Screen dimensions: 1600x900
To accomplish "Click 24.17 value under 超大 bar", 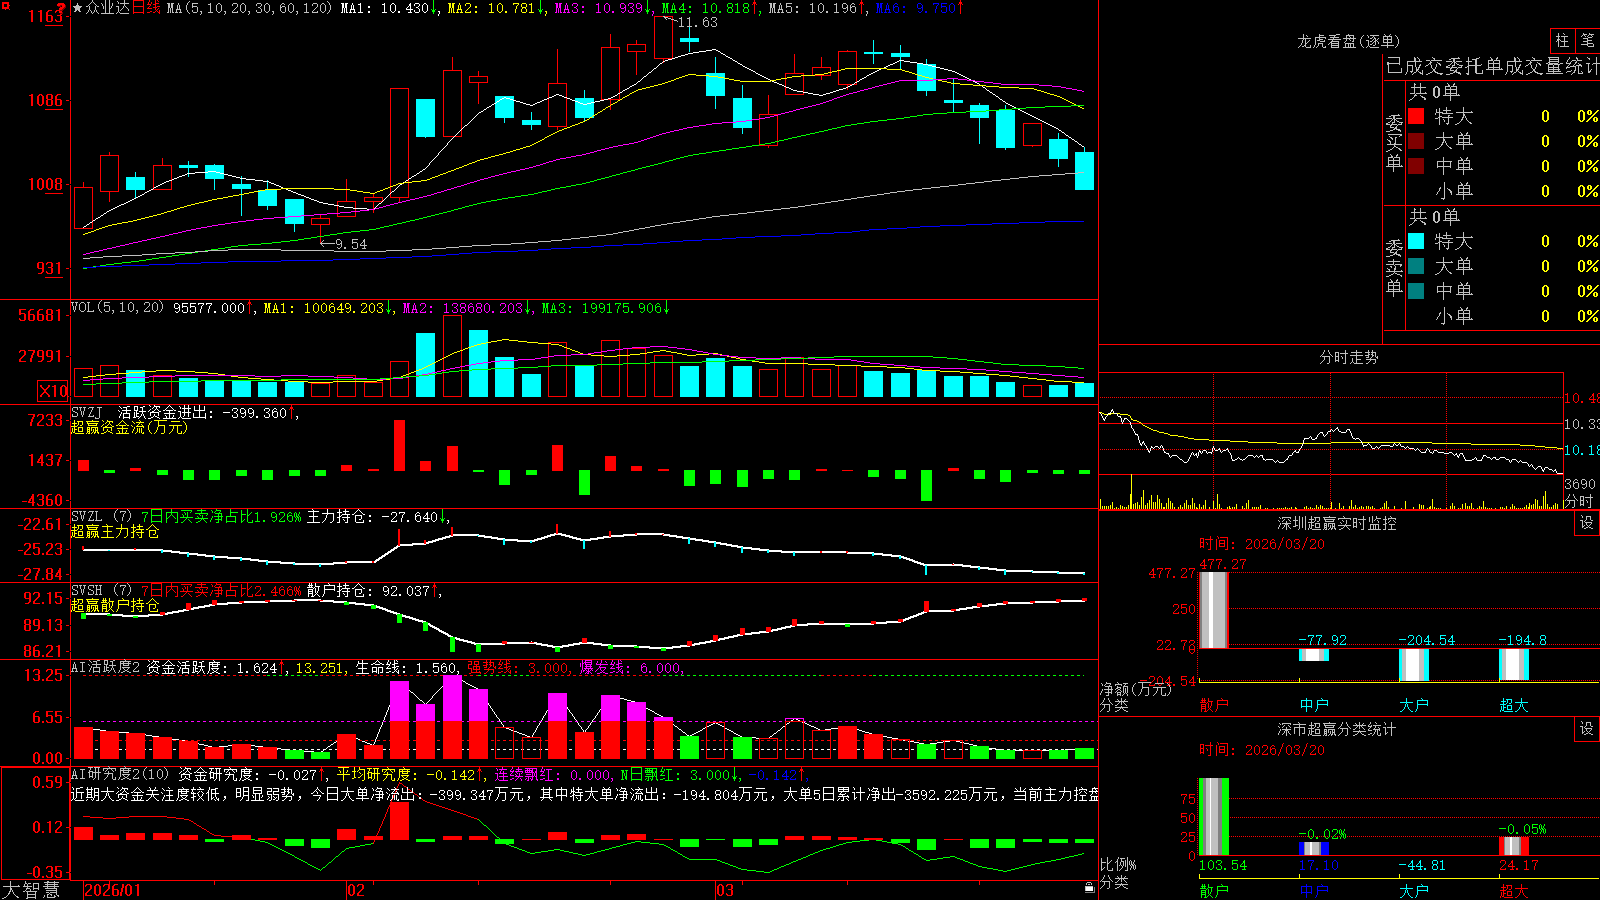I will point(1519,865).
